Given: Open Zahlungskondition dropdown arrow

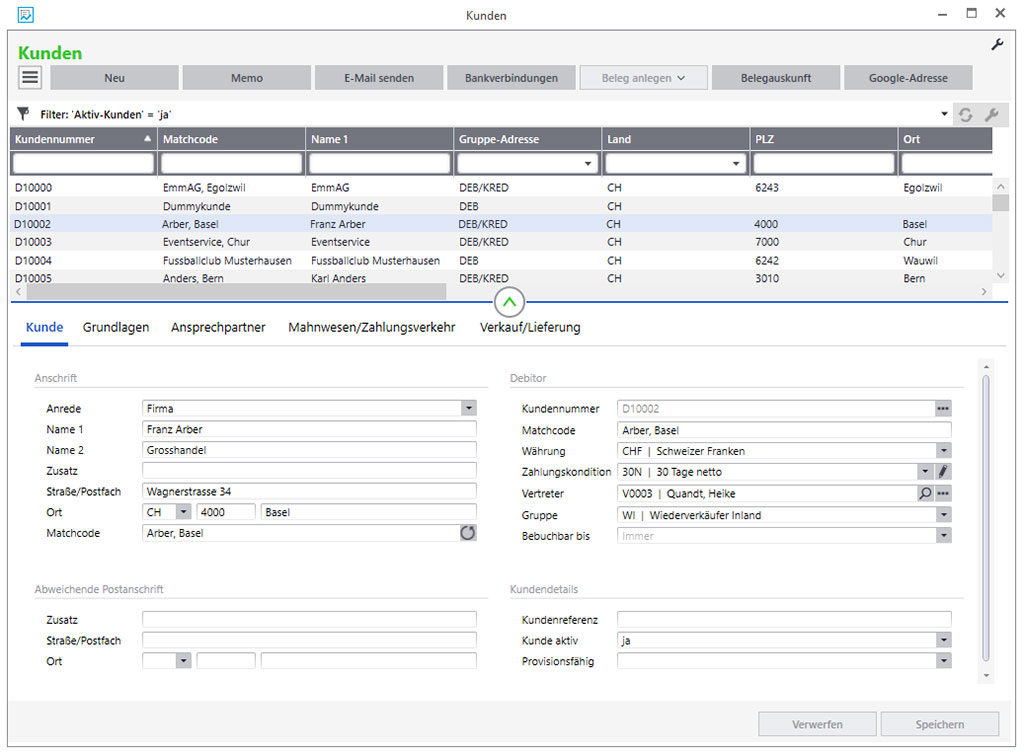Looking at the screenshot, I should (925, 472).
